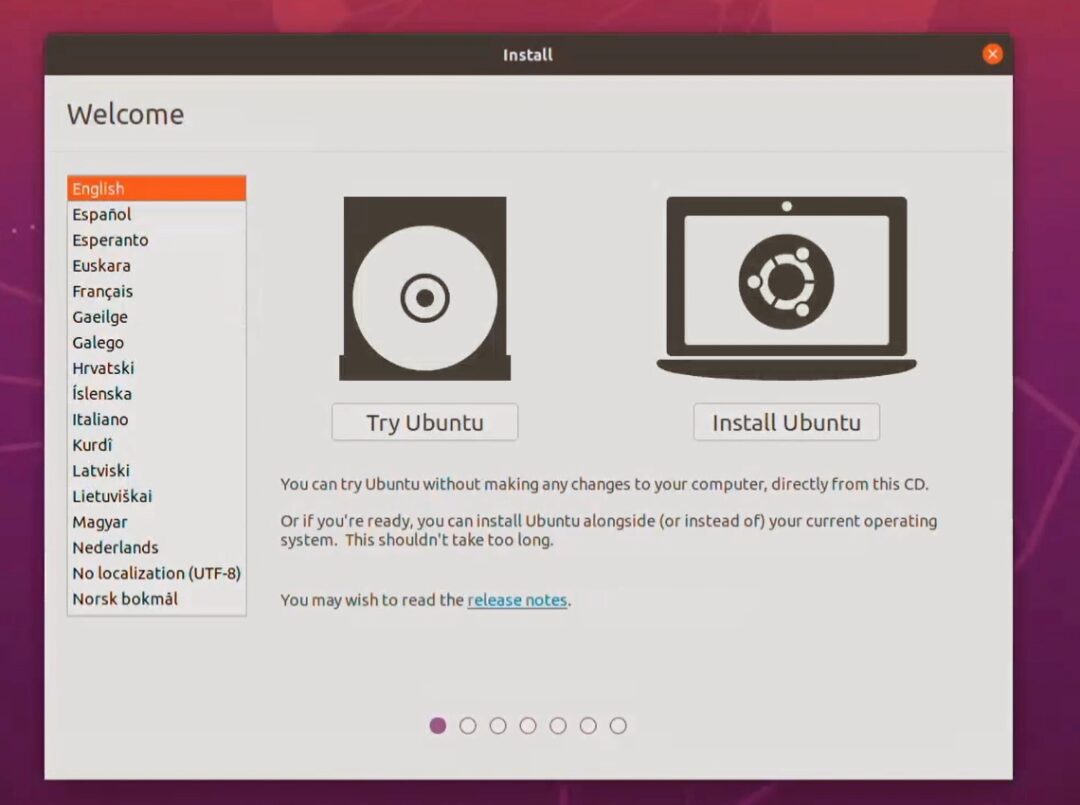Image resolution: width=1080 pixels, height=805 pixels.
Task: Choose Magyar from the list
Action: 156,521
